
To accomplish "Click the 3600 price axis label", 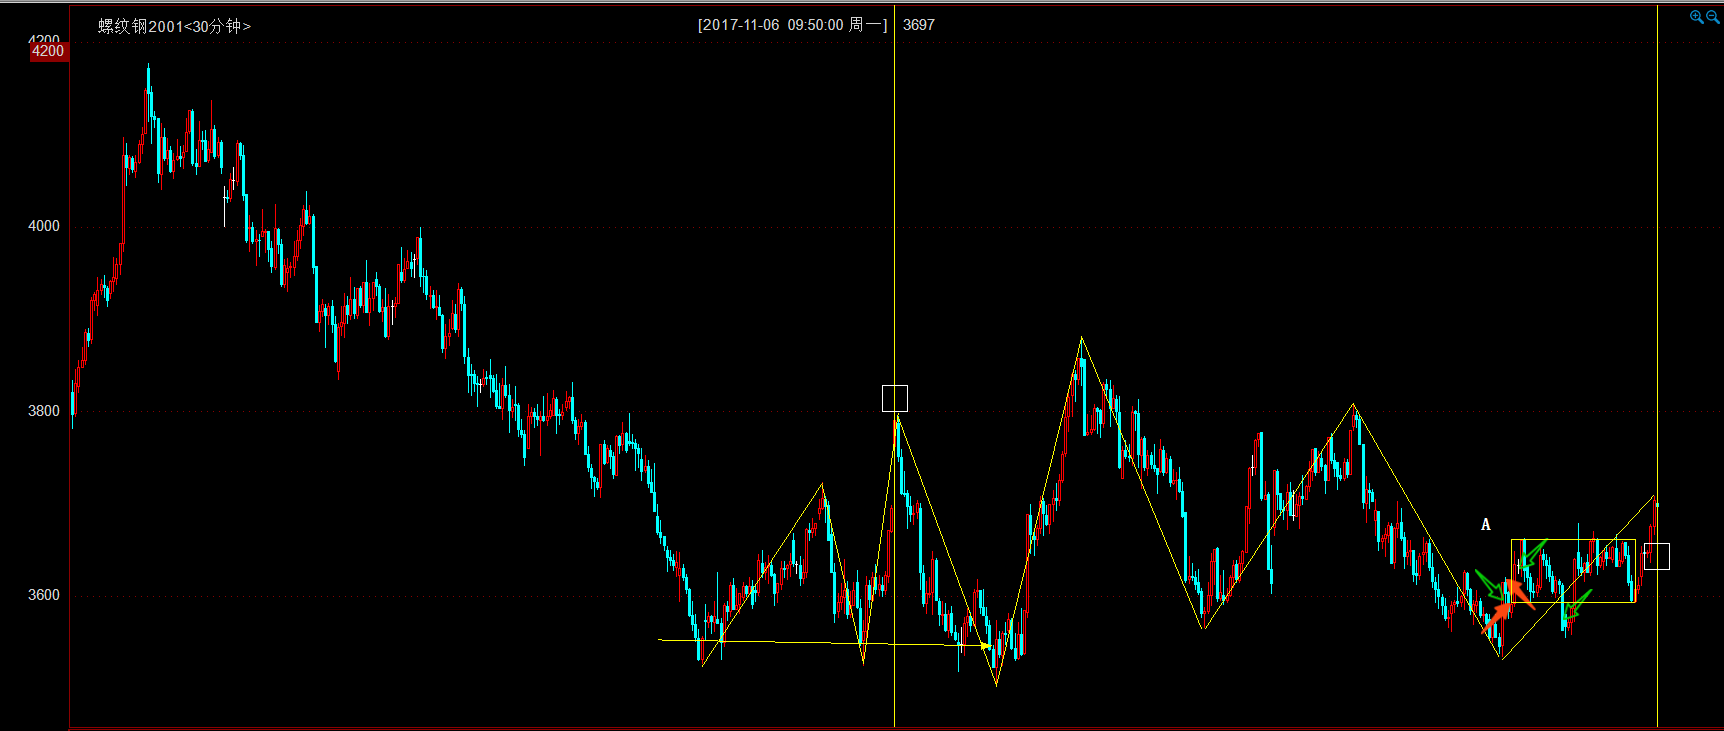I will [x=44, y=595].
